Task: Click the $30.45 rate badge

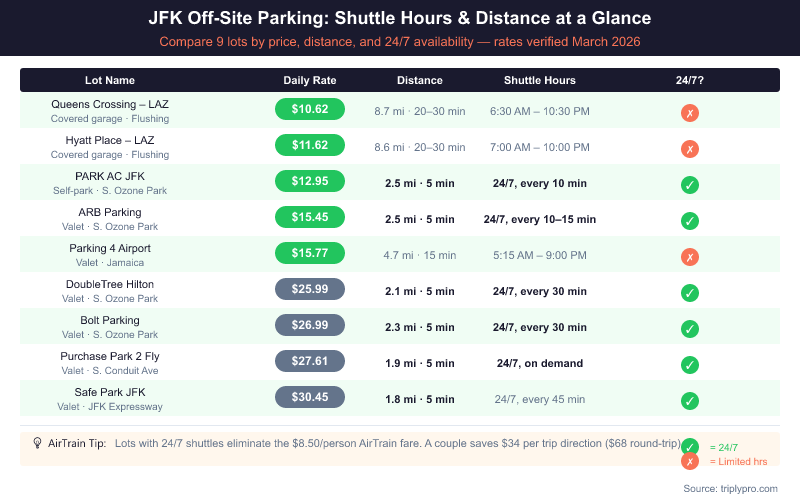Action: point(310,398)
